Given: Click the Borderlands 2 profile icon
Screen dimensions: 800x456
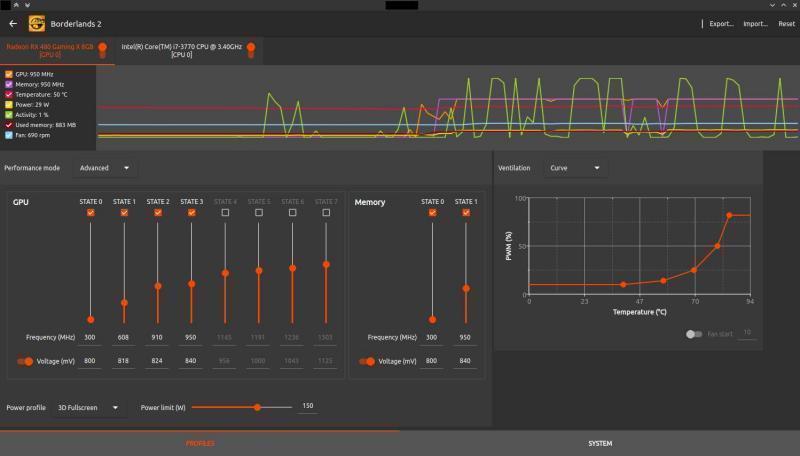Looking at the screenshot, I should pyautogui.click(x=36, y=23).
